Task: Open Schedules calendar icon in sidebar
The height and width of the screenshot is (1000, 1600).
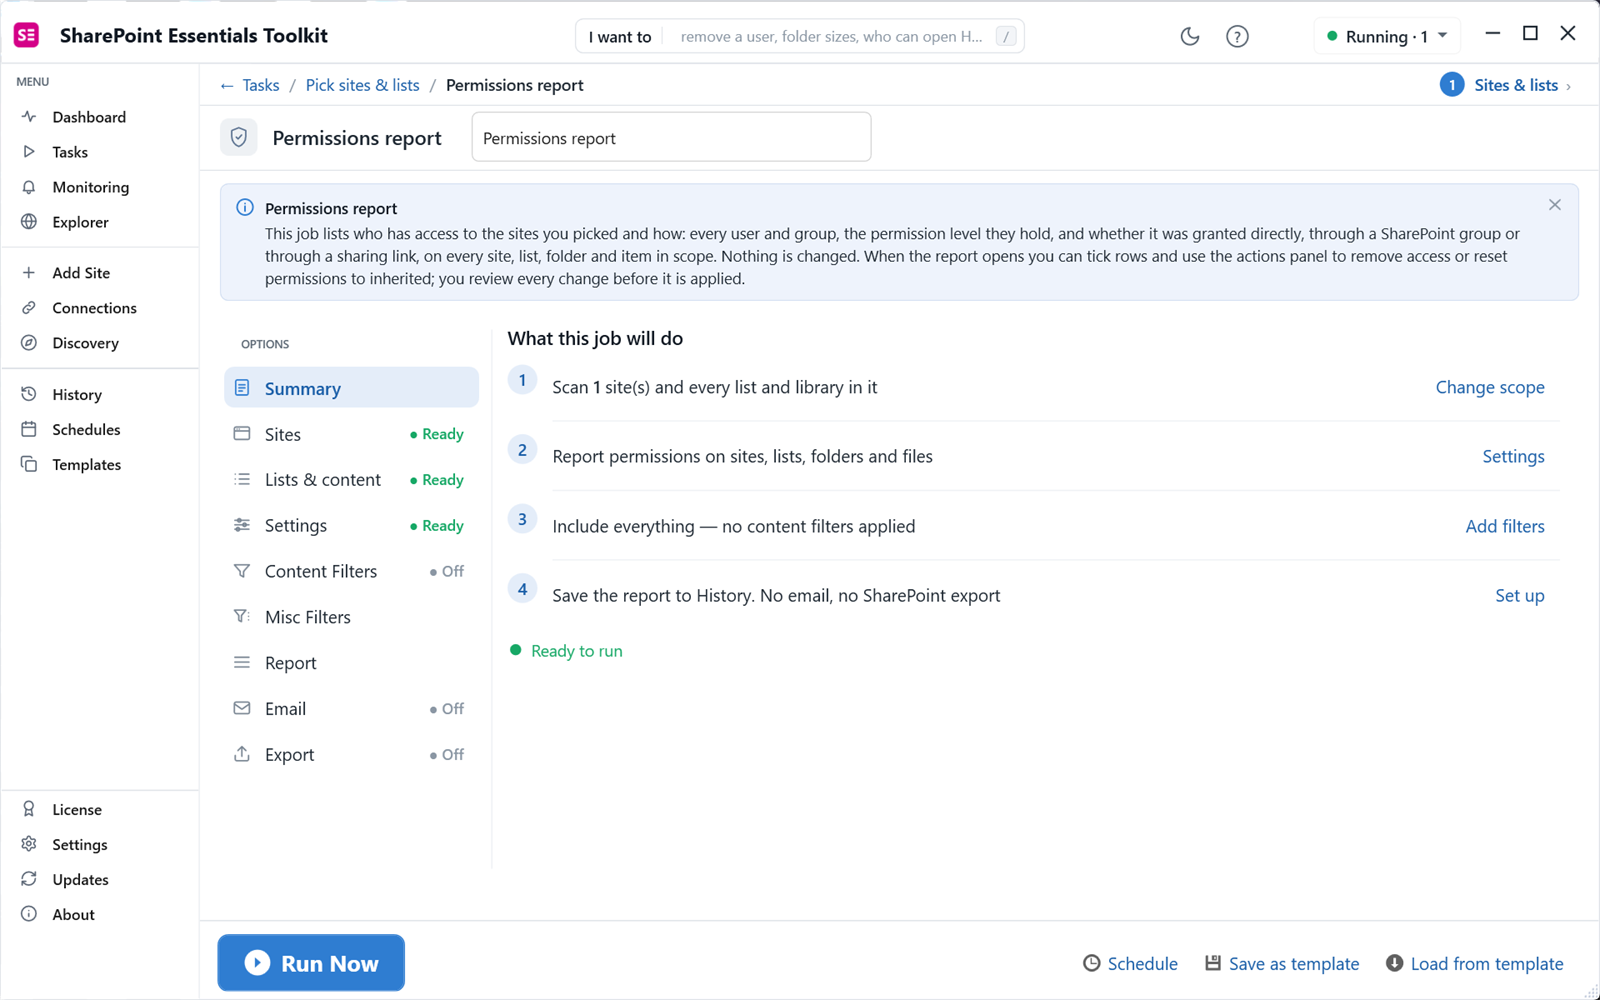Action: click(29, 429)
